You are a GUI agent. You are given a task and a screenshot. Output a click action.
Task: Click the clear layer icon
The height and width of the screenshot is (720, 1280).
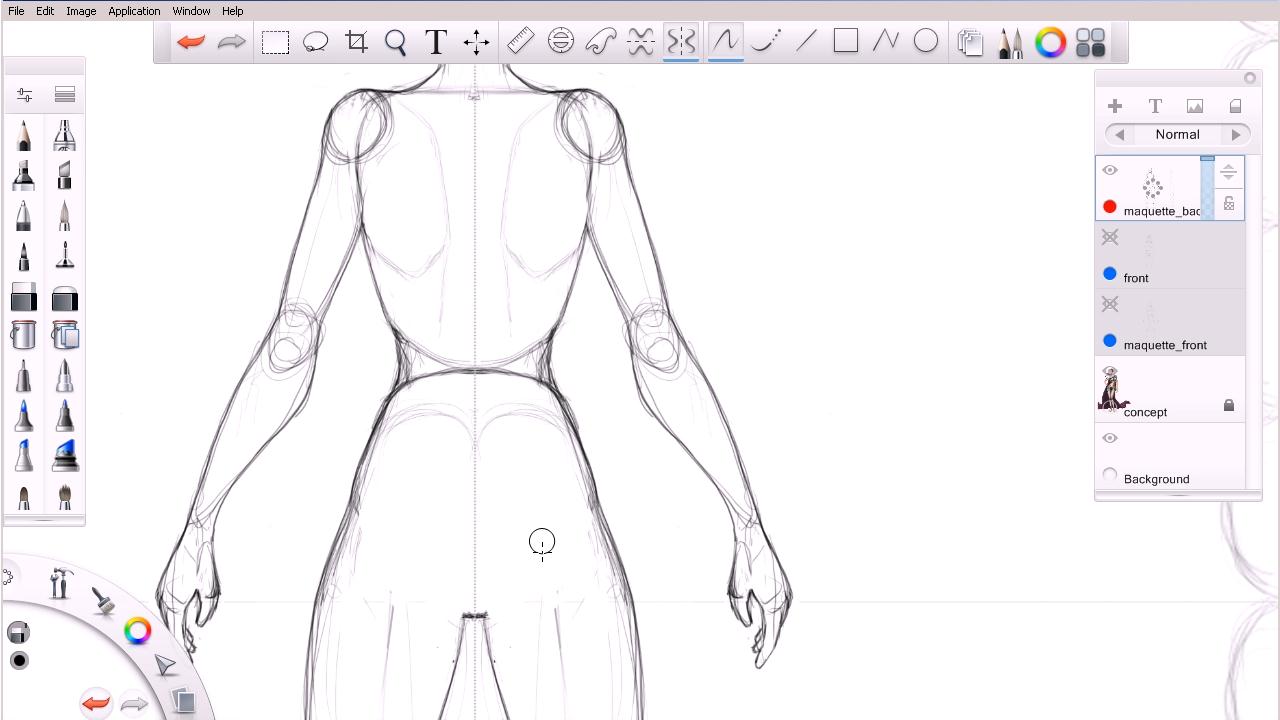tap(1235, 106)
